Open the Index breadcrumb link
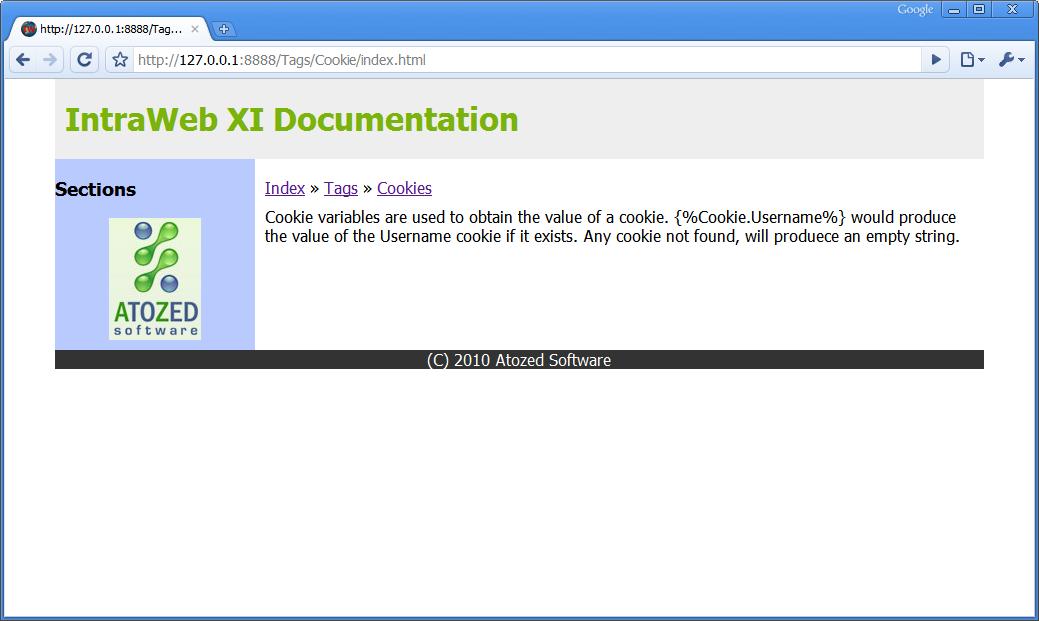This screenshot has width=1039, height=621. (285, 188)
